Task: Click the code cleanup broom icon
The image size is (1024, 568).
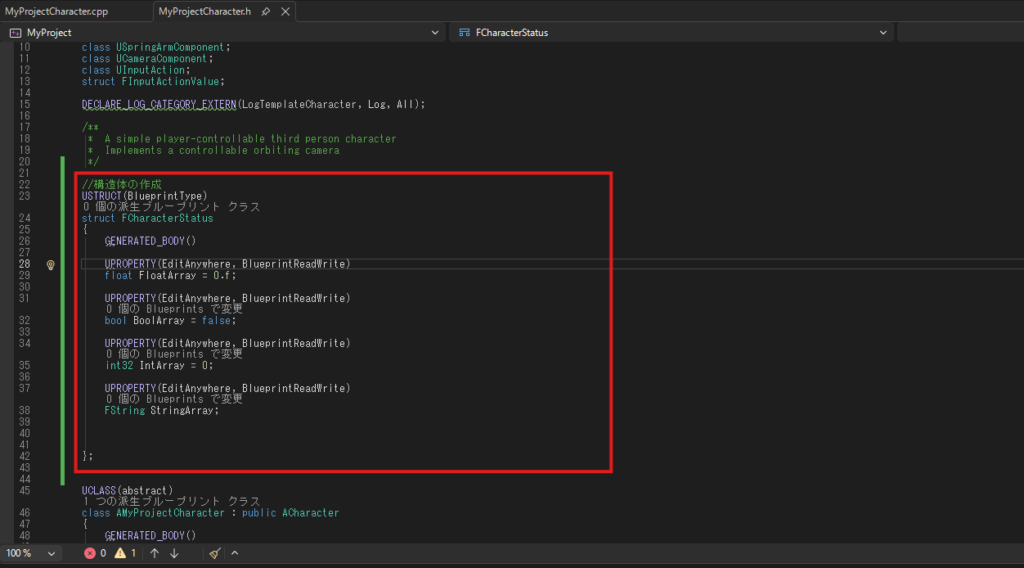Action: point(215,553)
